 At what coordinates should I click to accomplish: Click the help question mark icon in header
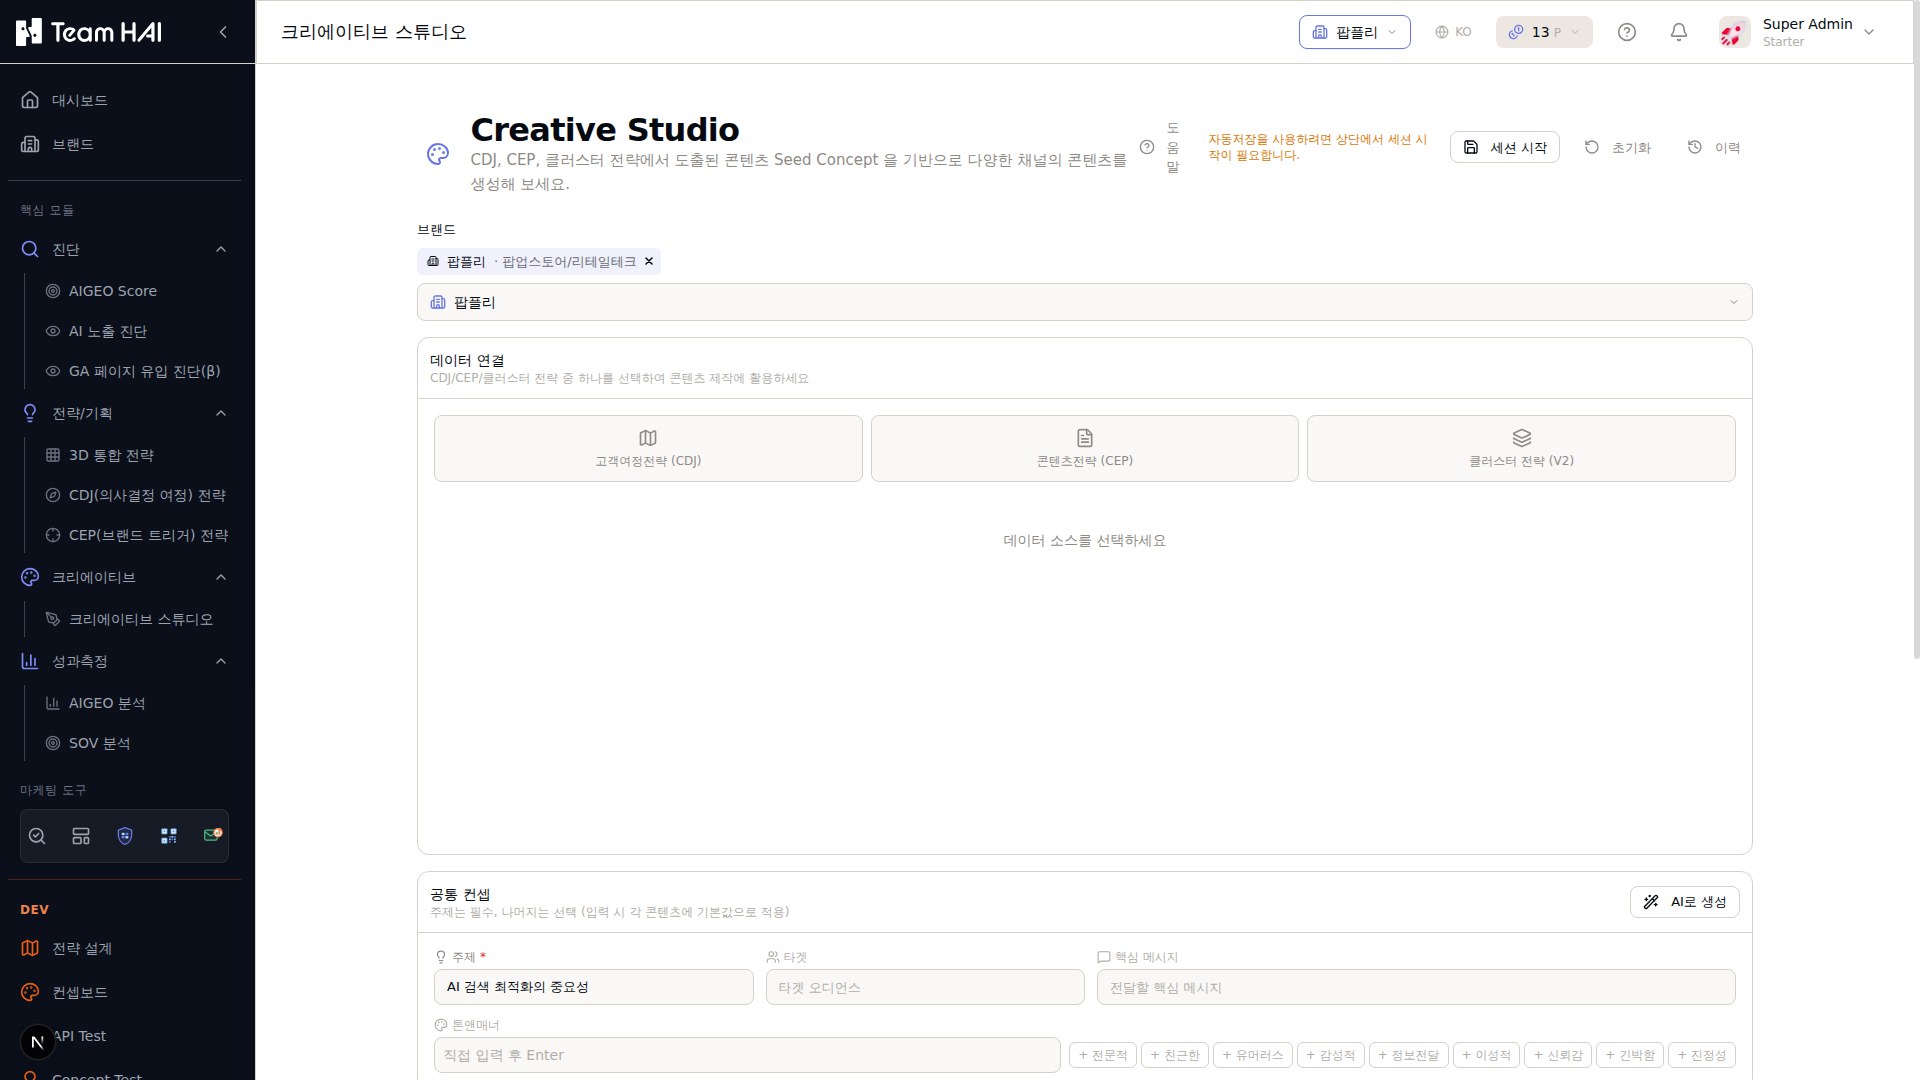[x=1627, y=32]
